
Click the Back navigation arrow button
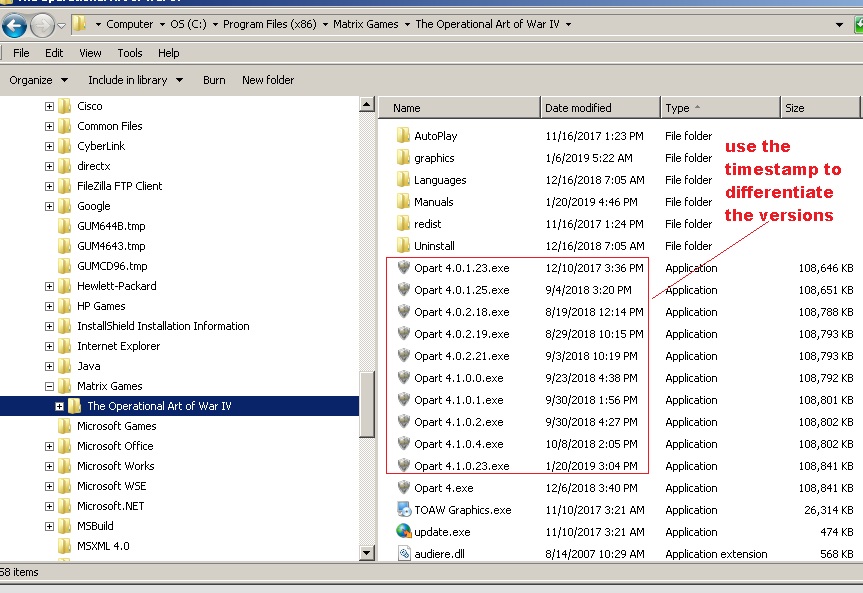point(15,24)
